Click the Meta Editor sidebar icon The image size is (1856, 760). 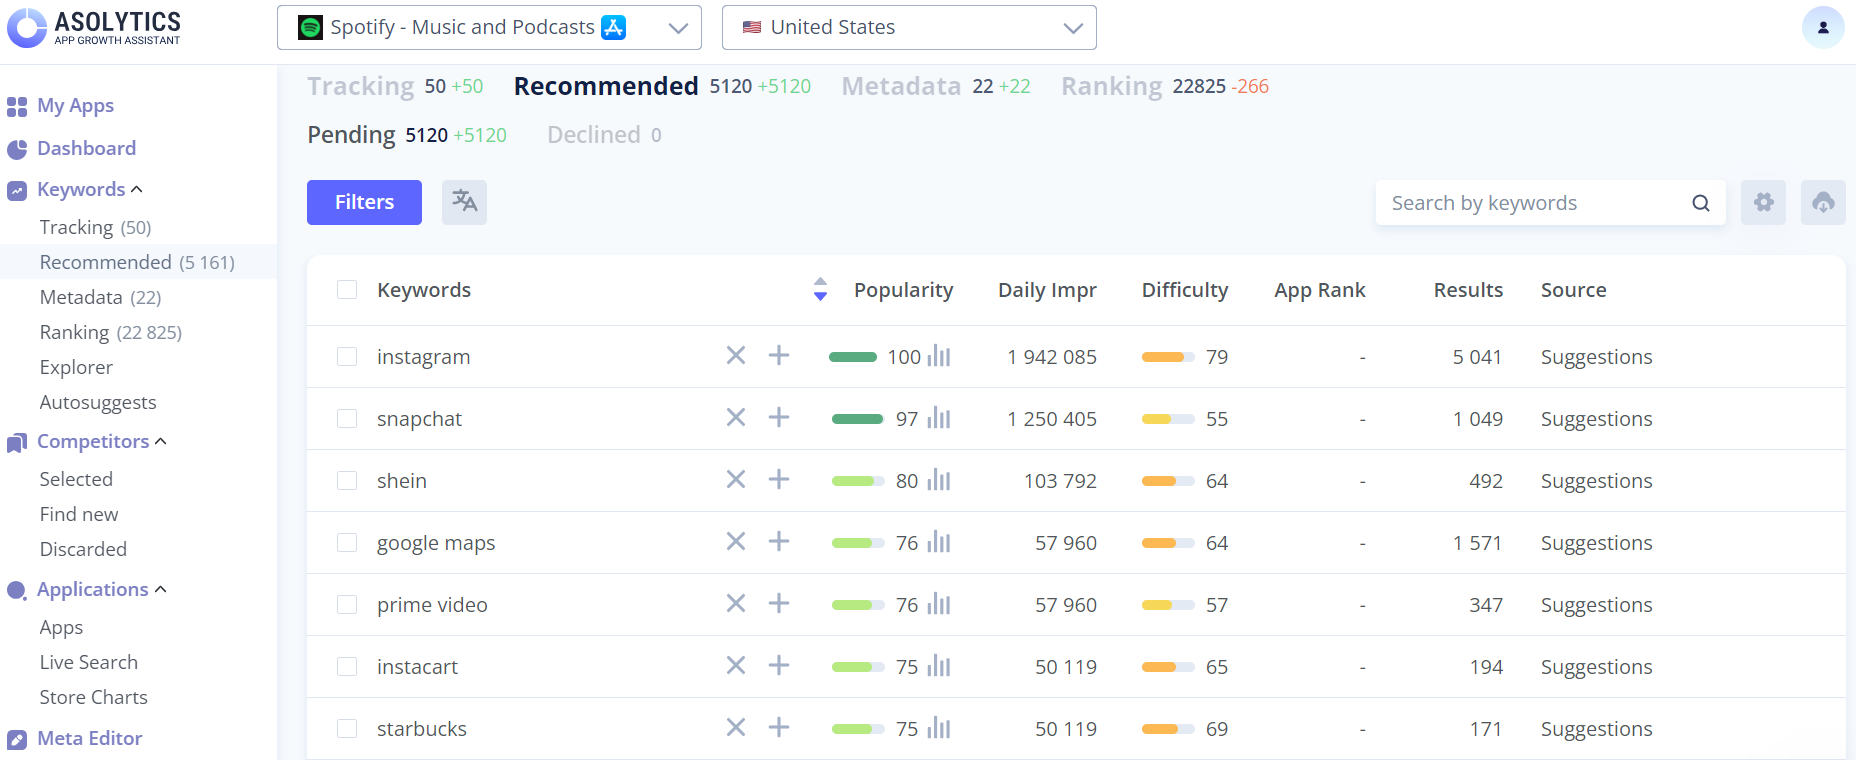[17, 739]
